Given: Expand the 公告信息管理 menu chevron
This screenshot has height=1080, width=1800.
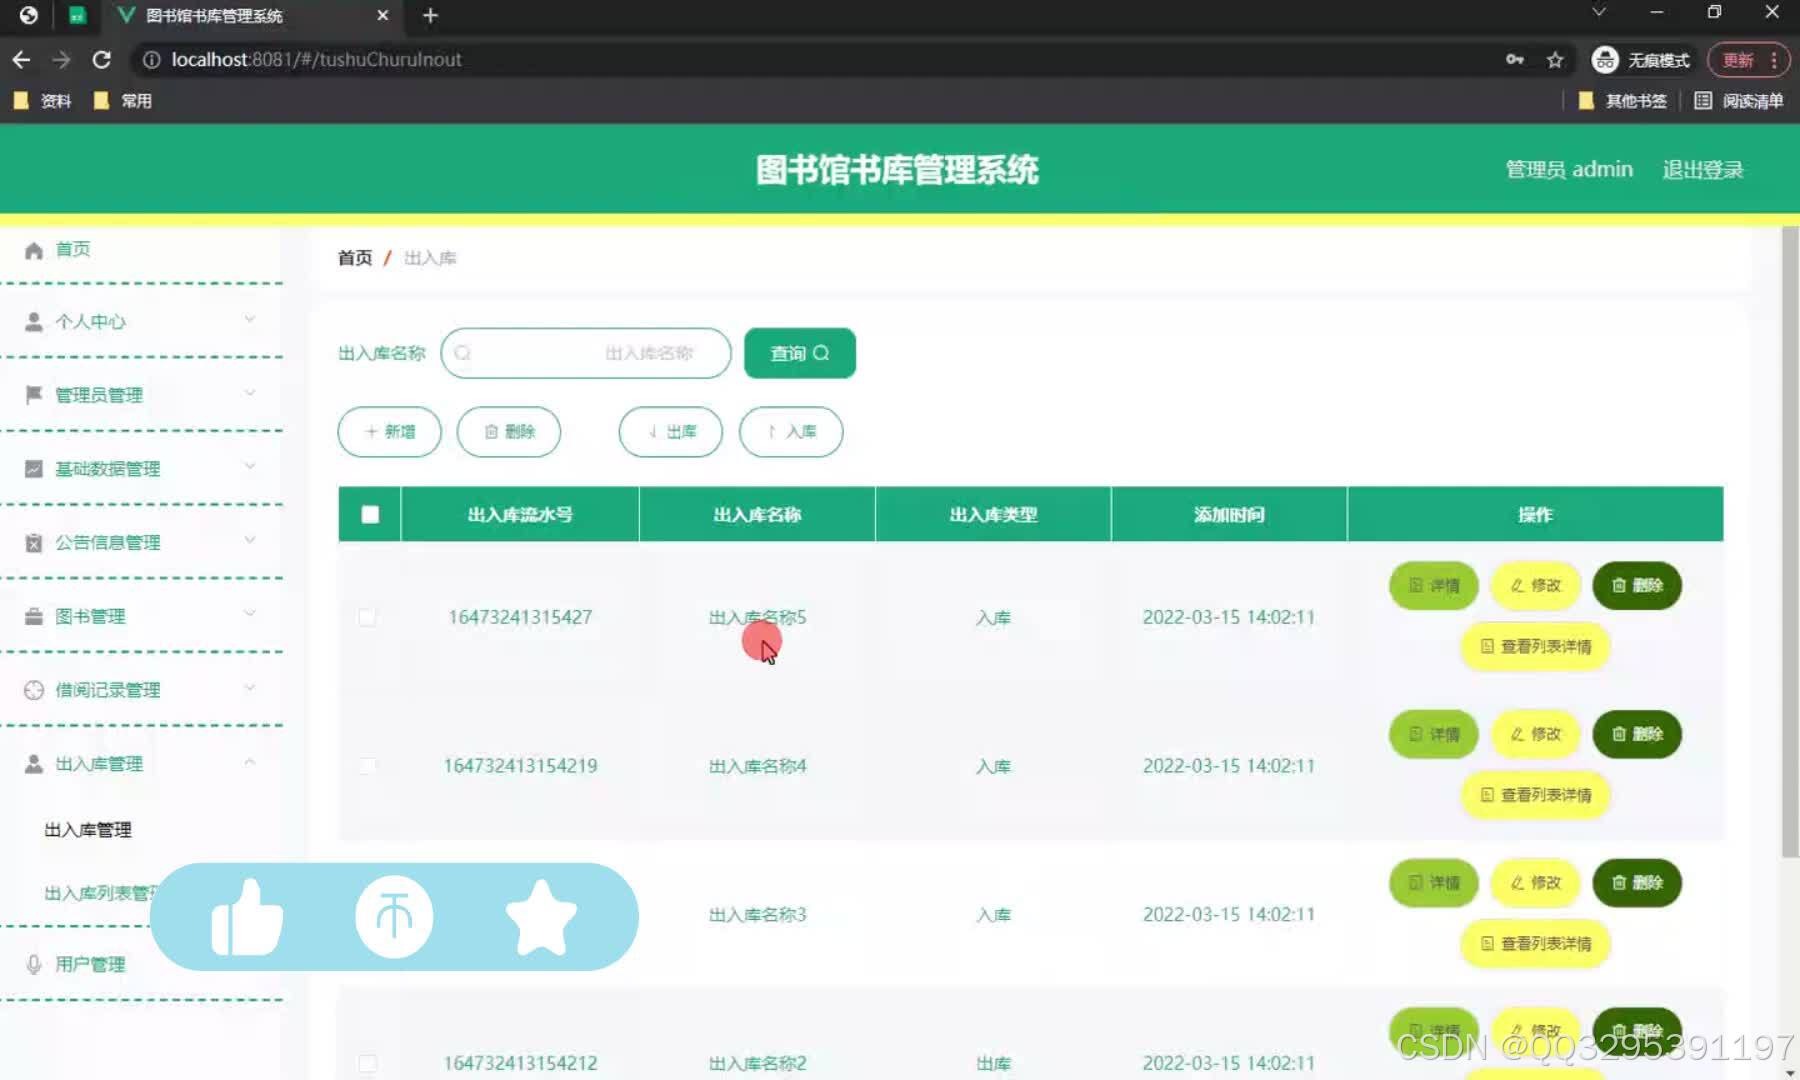Looking at the screenshot, I should [250, 541].
